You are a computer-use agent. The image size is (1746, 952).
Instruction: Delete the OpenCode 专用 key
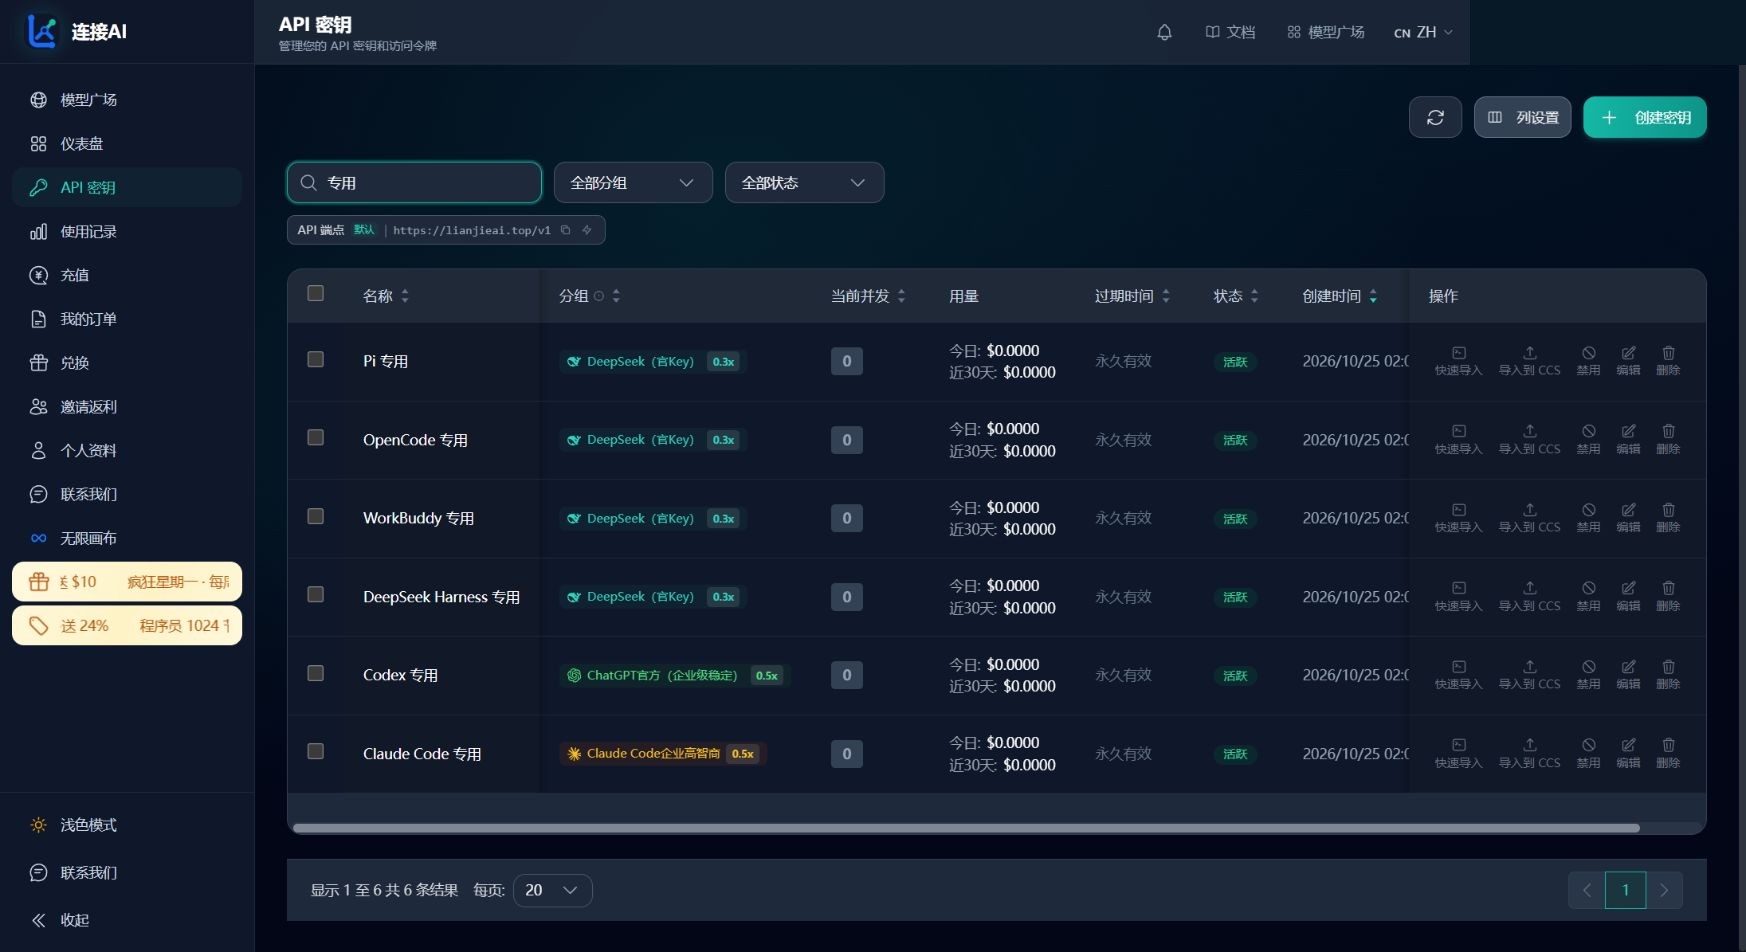coord(1668,439)
